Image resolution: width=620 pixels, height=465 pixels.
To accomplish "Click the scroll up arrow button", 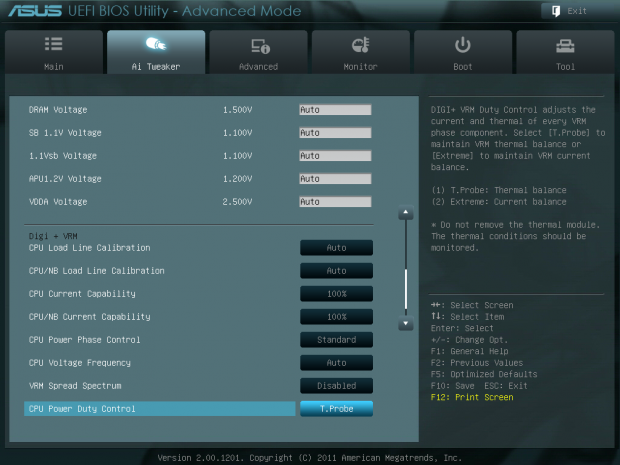I will click(406, 212).
